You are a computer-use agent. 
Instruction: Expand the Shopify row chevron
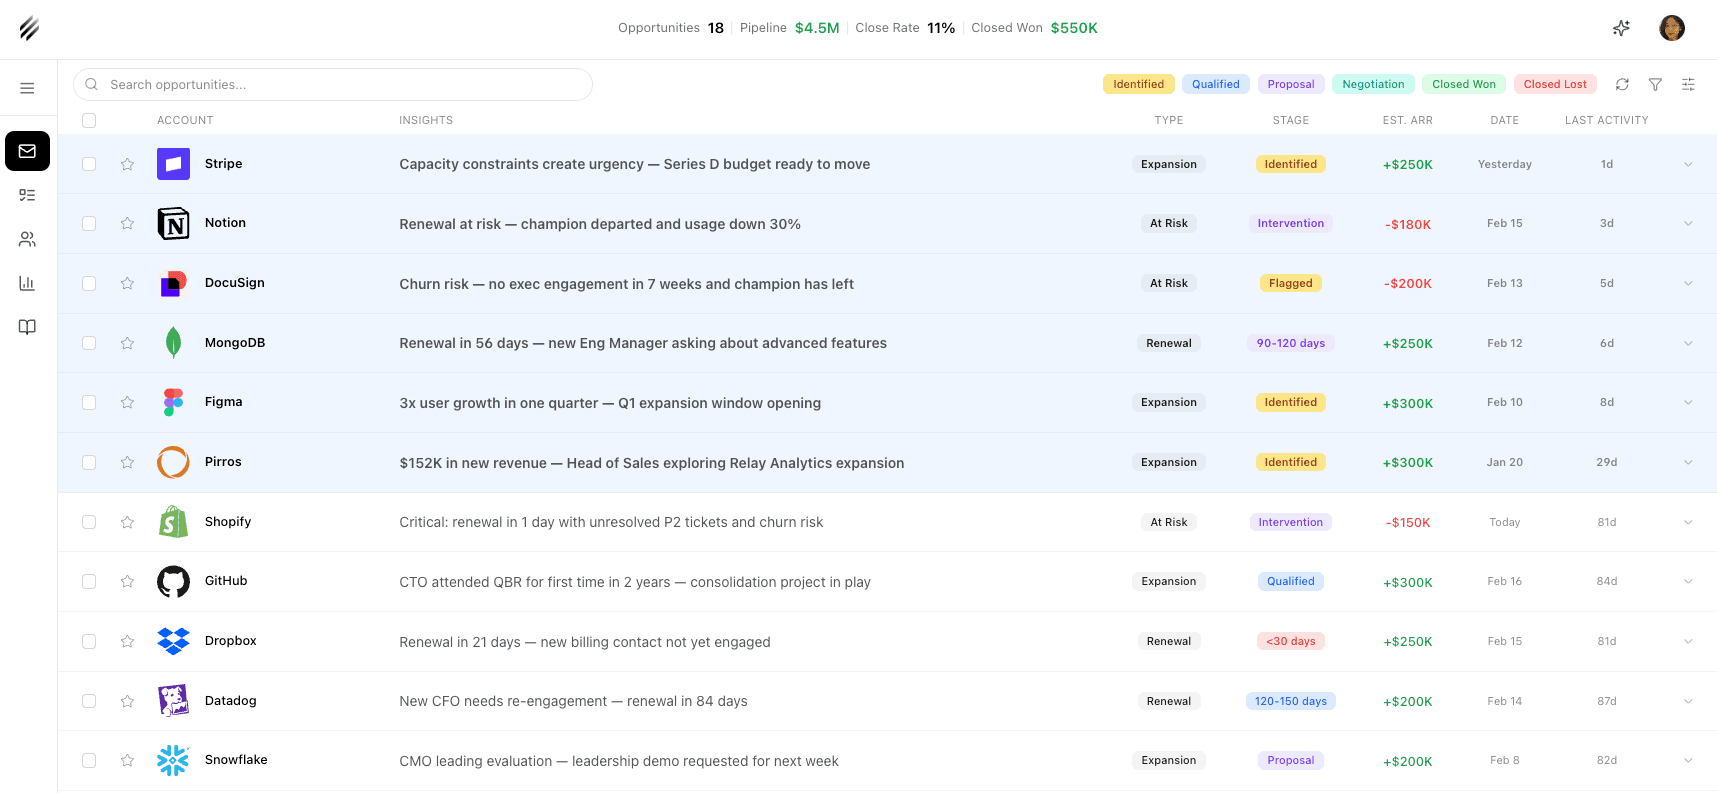click(1688, 522)
